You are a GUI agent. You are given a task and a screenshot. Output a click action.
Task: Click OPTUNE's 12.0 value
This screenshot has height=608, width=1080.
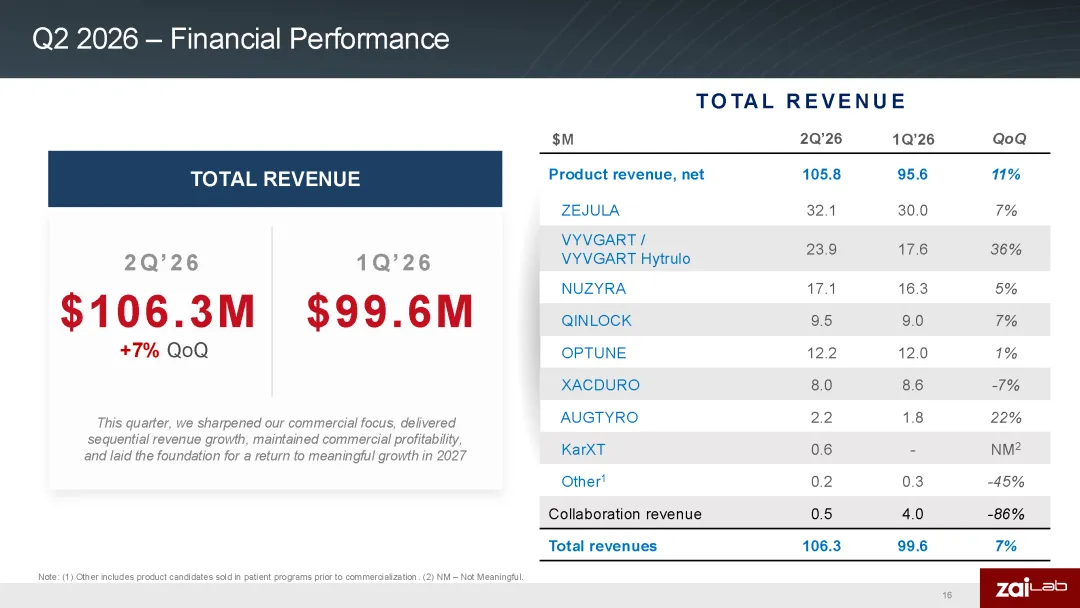pos(912,353)
